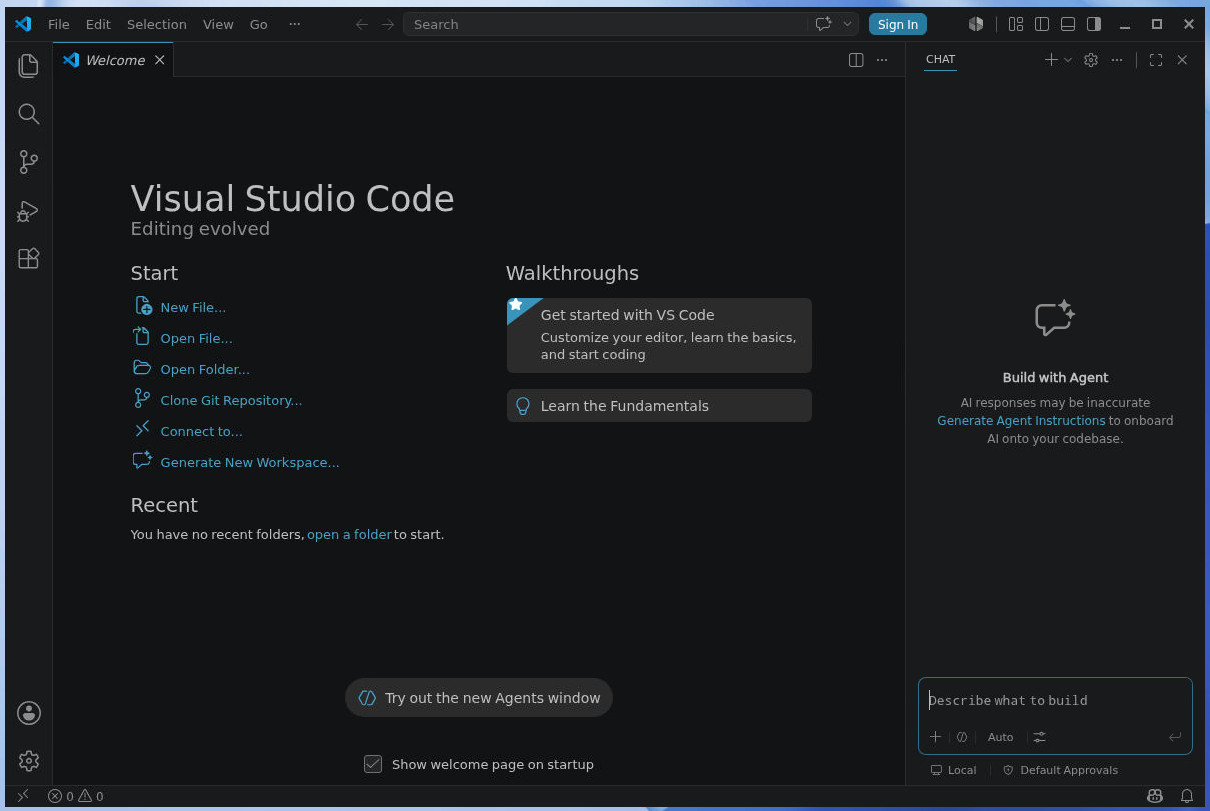The height and width of the screenshot is (811, 1210).
Task: Open the Extensions view
Action: (29, 258)
